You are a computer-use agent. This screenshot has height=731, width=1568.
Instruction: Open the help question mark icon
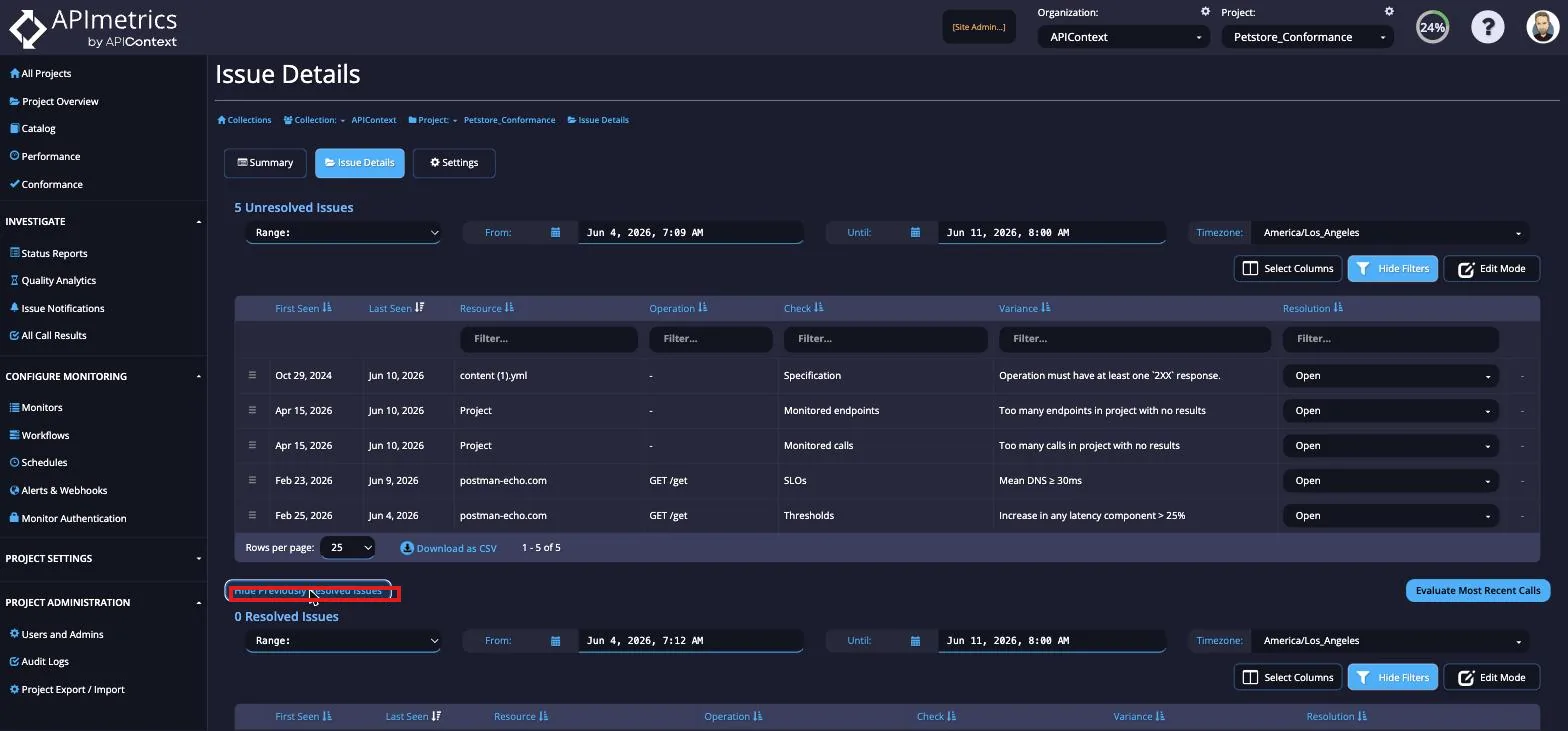(1487, 27)
